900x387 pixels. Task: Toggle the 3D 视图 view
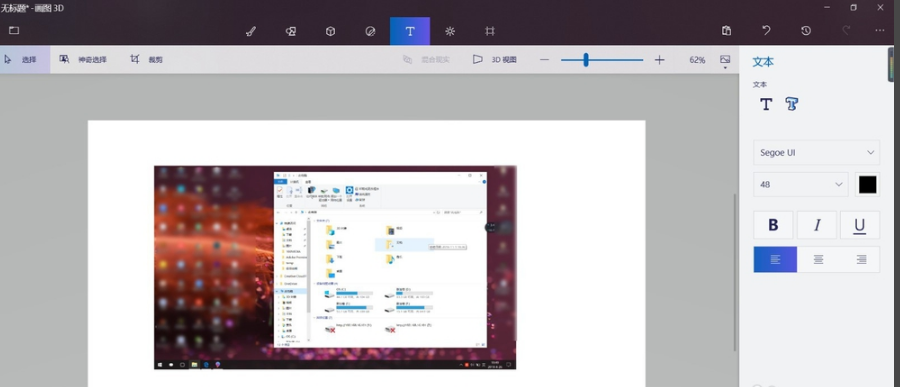[495, 60]
